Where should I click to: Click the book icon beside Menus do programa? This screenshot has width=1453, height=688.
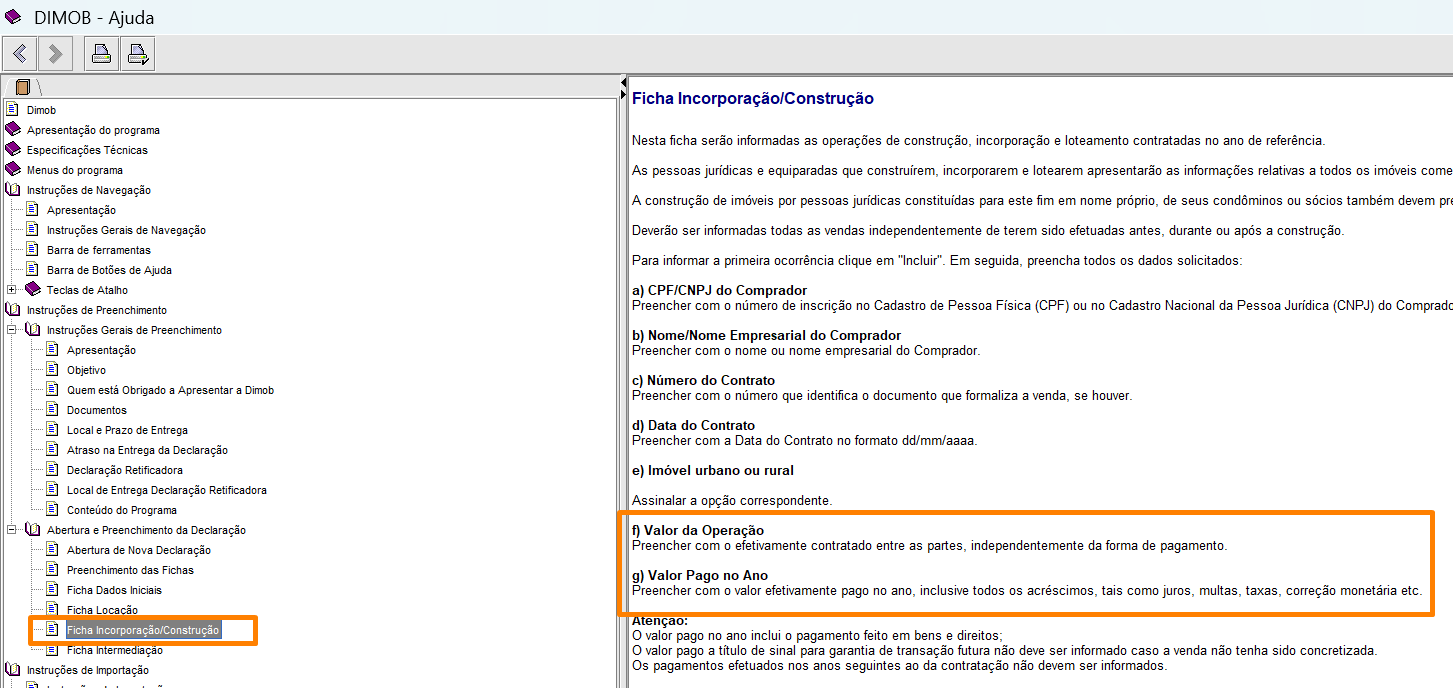(12, 170)
